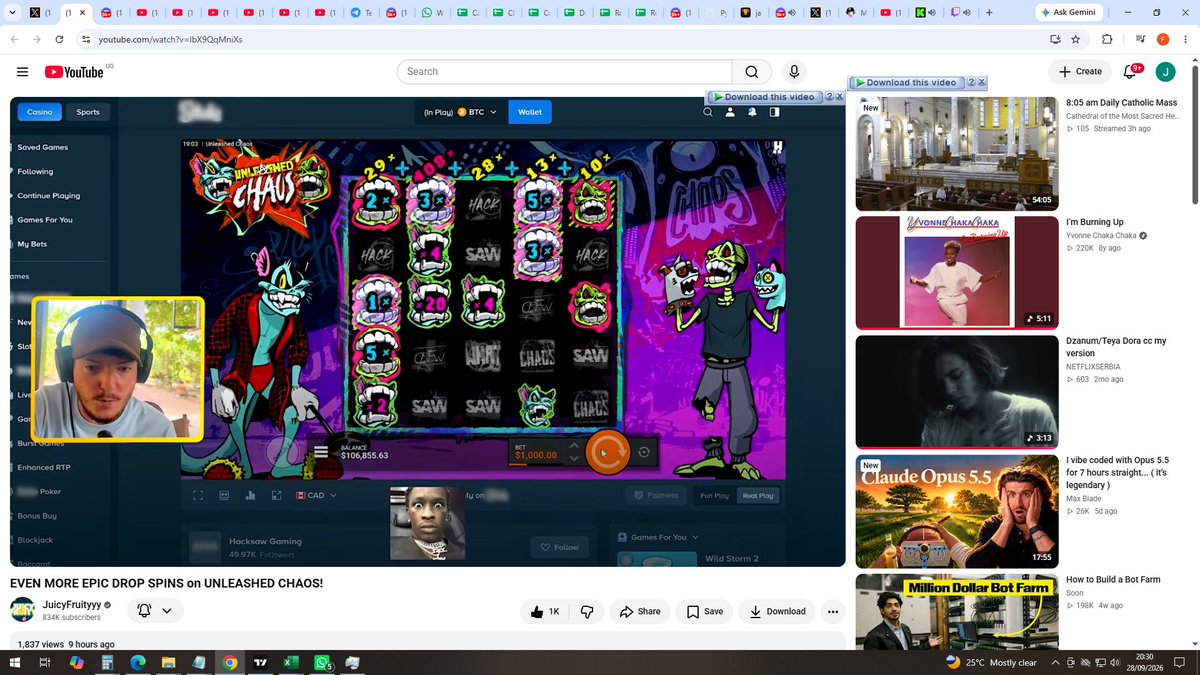Open the tab search chevron
The width and height of the screenshot is (1200, 675).
12,13
